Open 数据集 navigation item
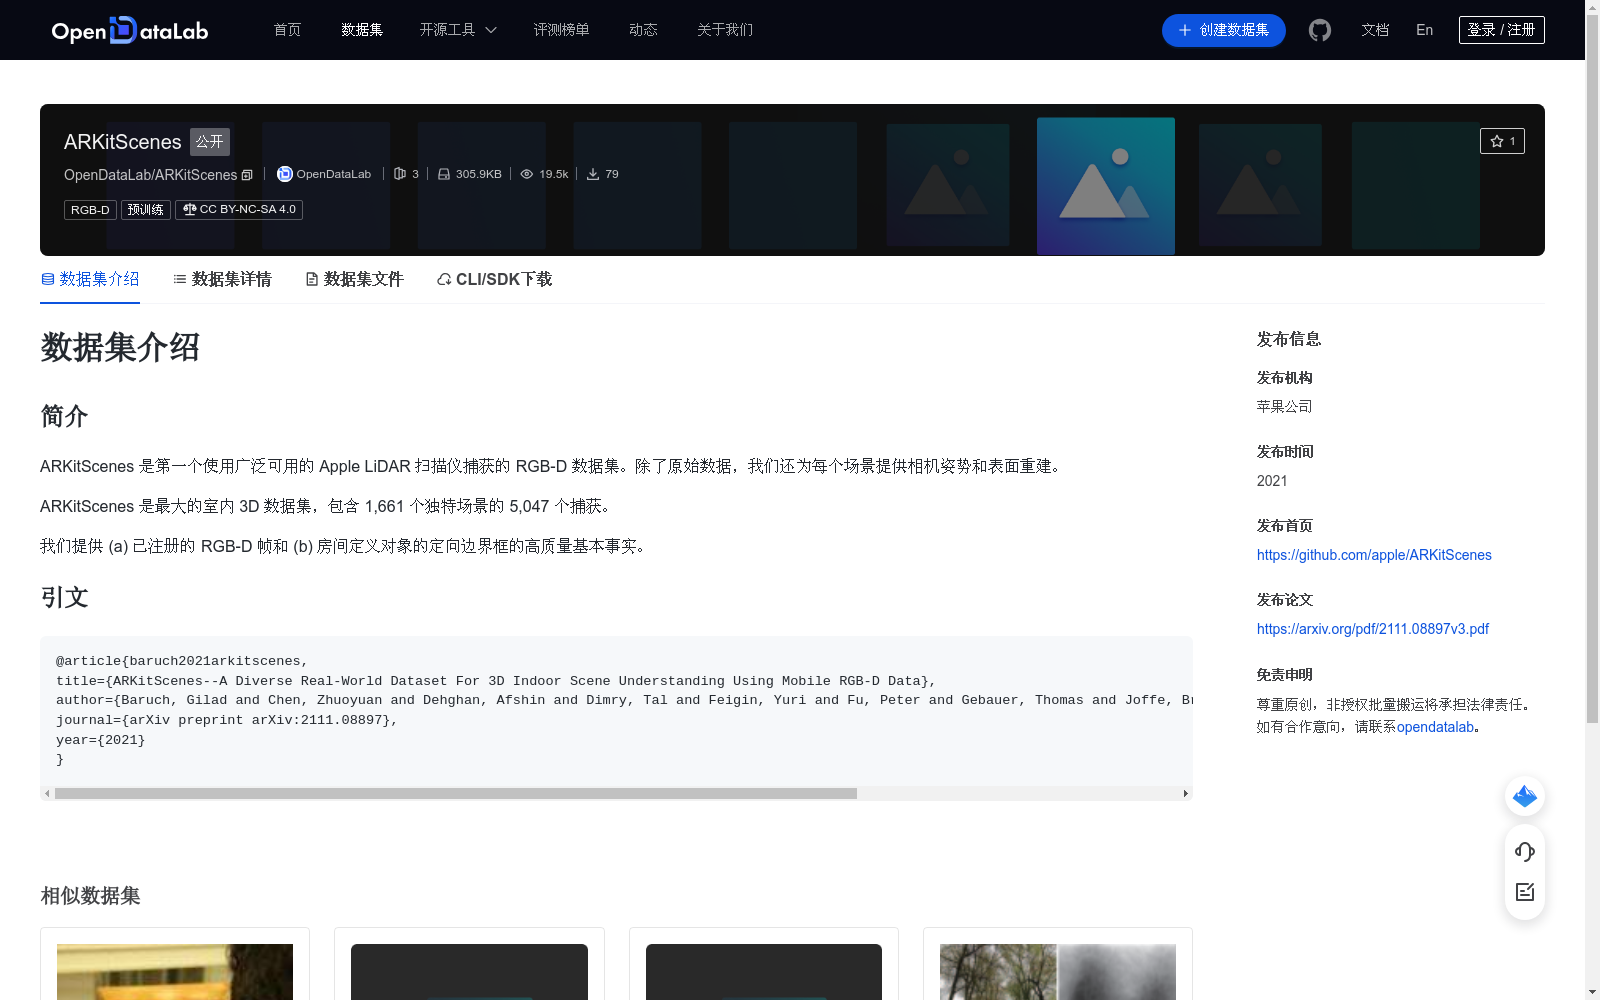 click(x=362, y=30)
